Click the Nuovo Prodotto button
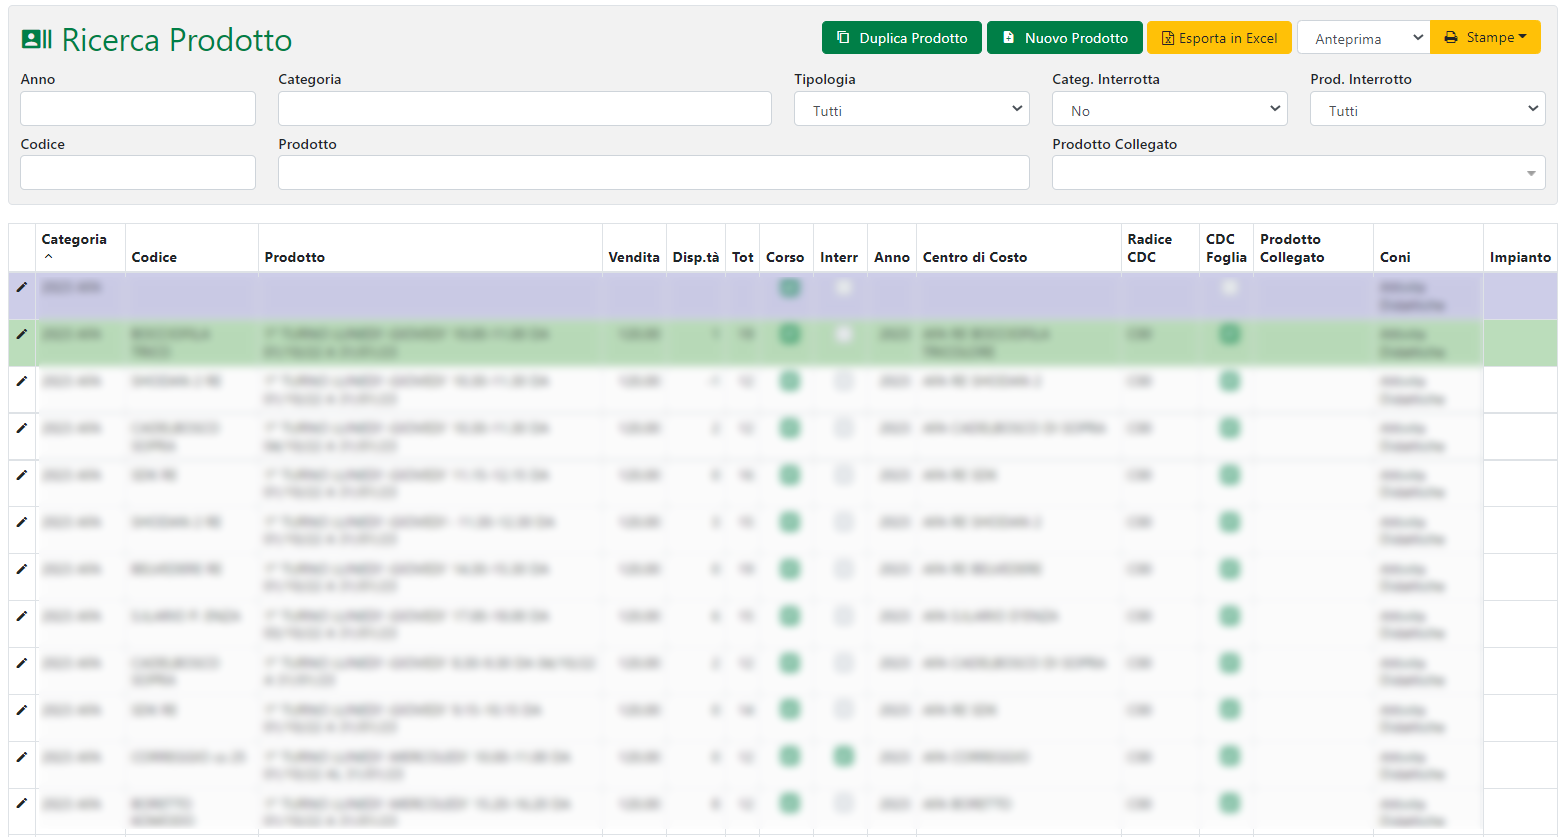The image size is (1565, 837). point(1064,38)
